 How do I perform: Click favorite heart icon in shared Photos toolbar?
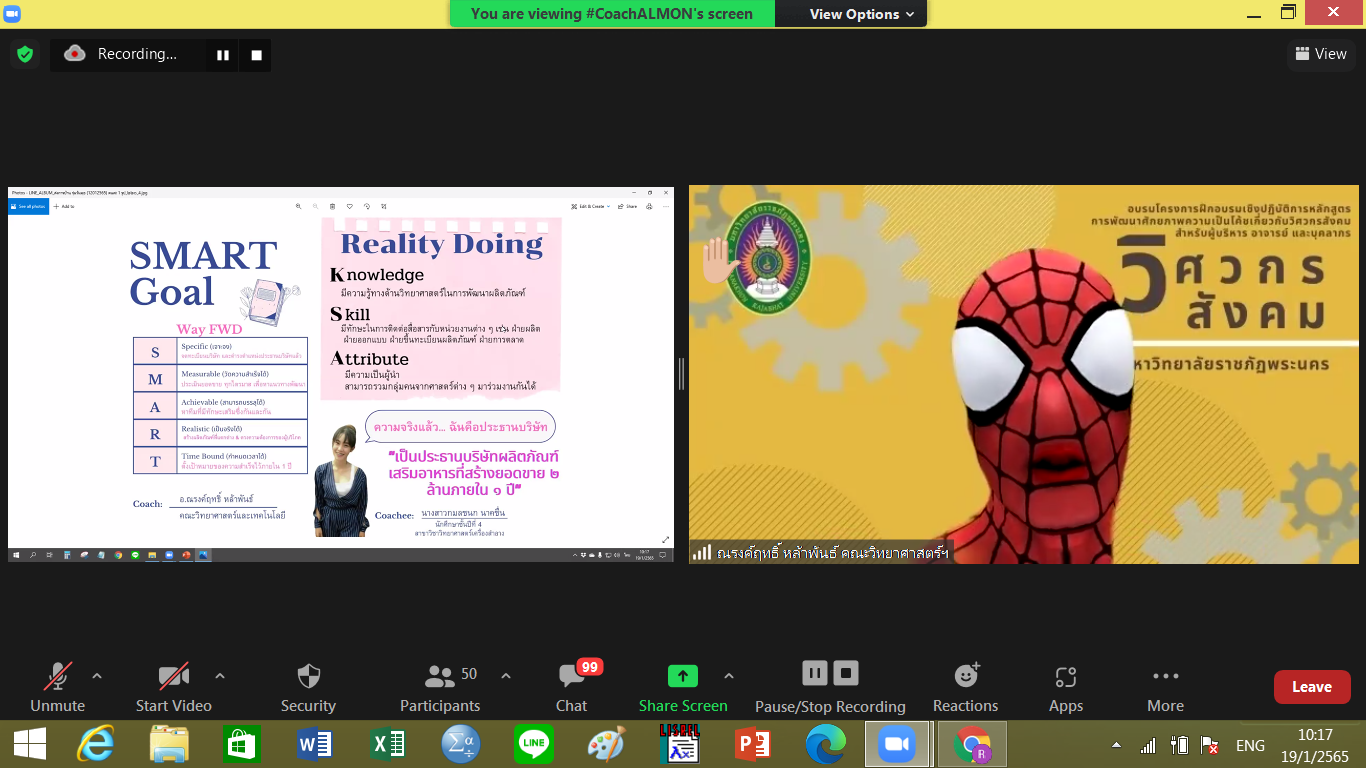pos(349,206)
